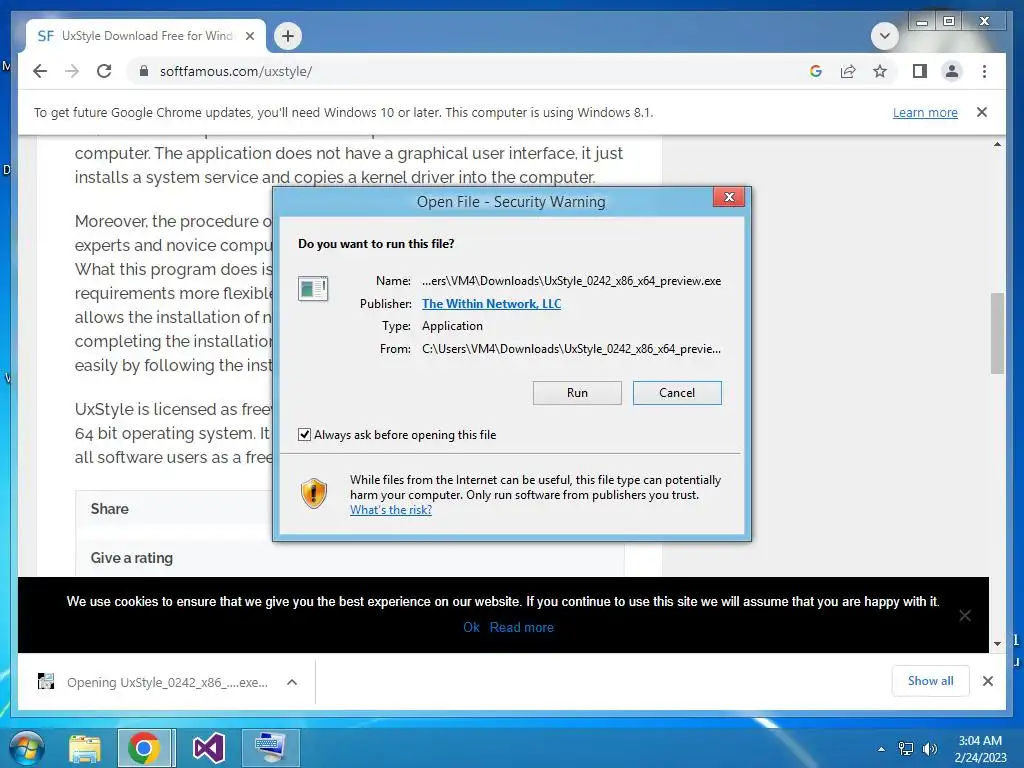This screenshot has width=1024, height=768.
Task: Open network status tray icon
Action: pos(906,749)
